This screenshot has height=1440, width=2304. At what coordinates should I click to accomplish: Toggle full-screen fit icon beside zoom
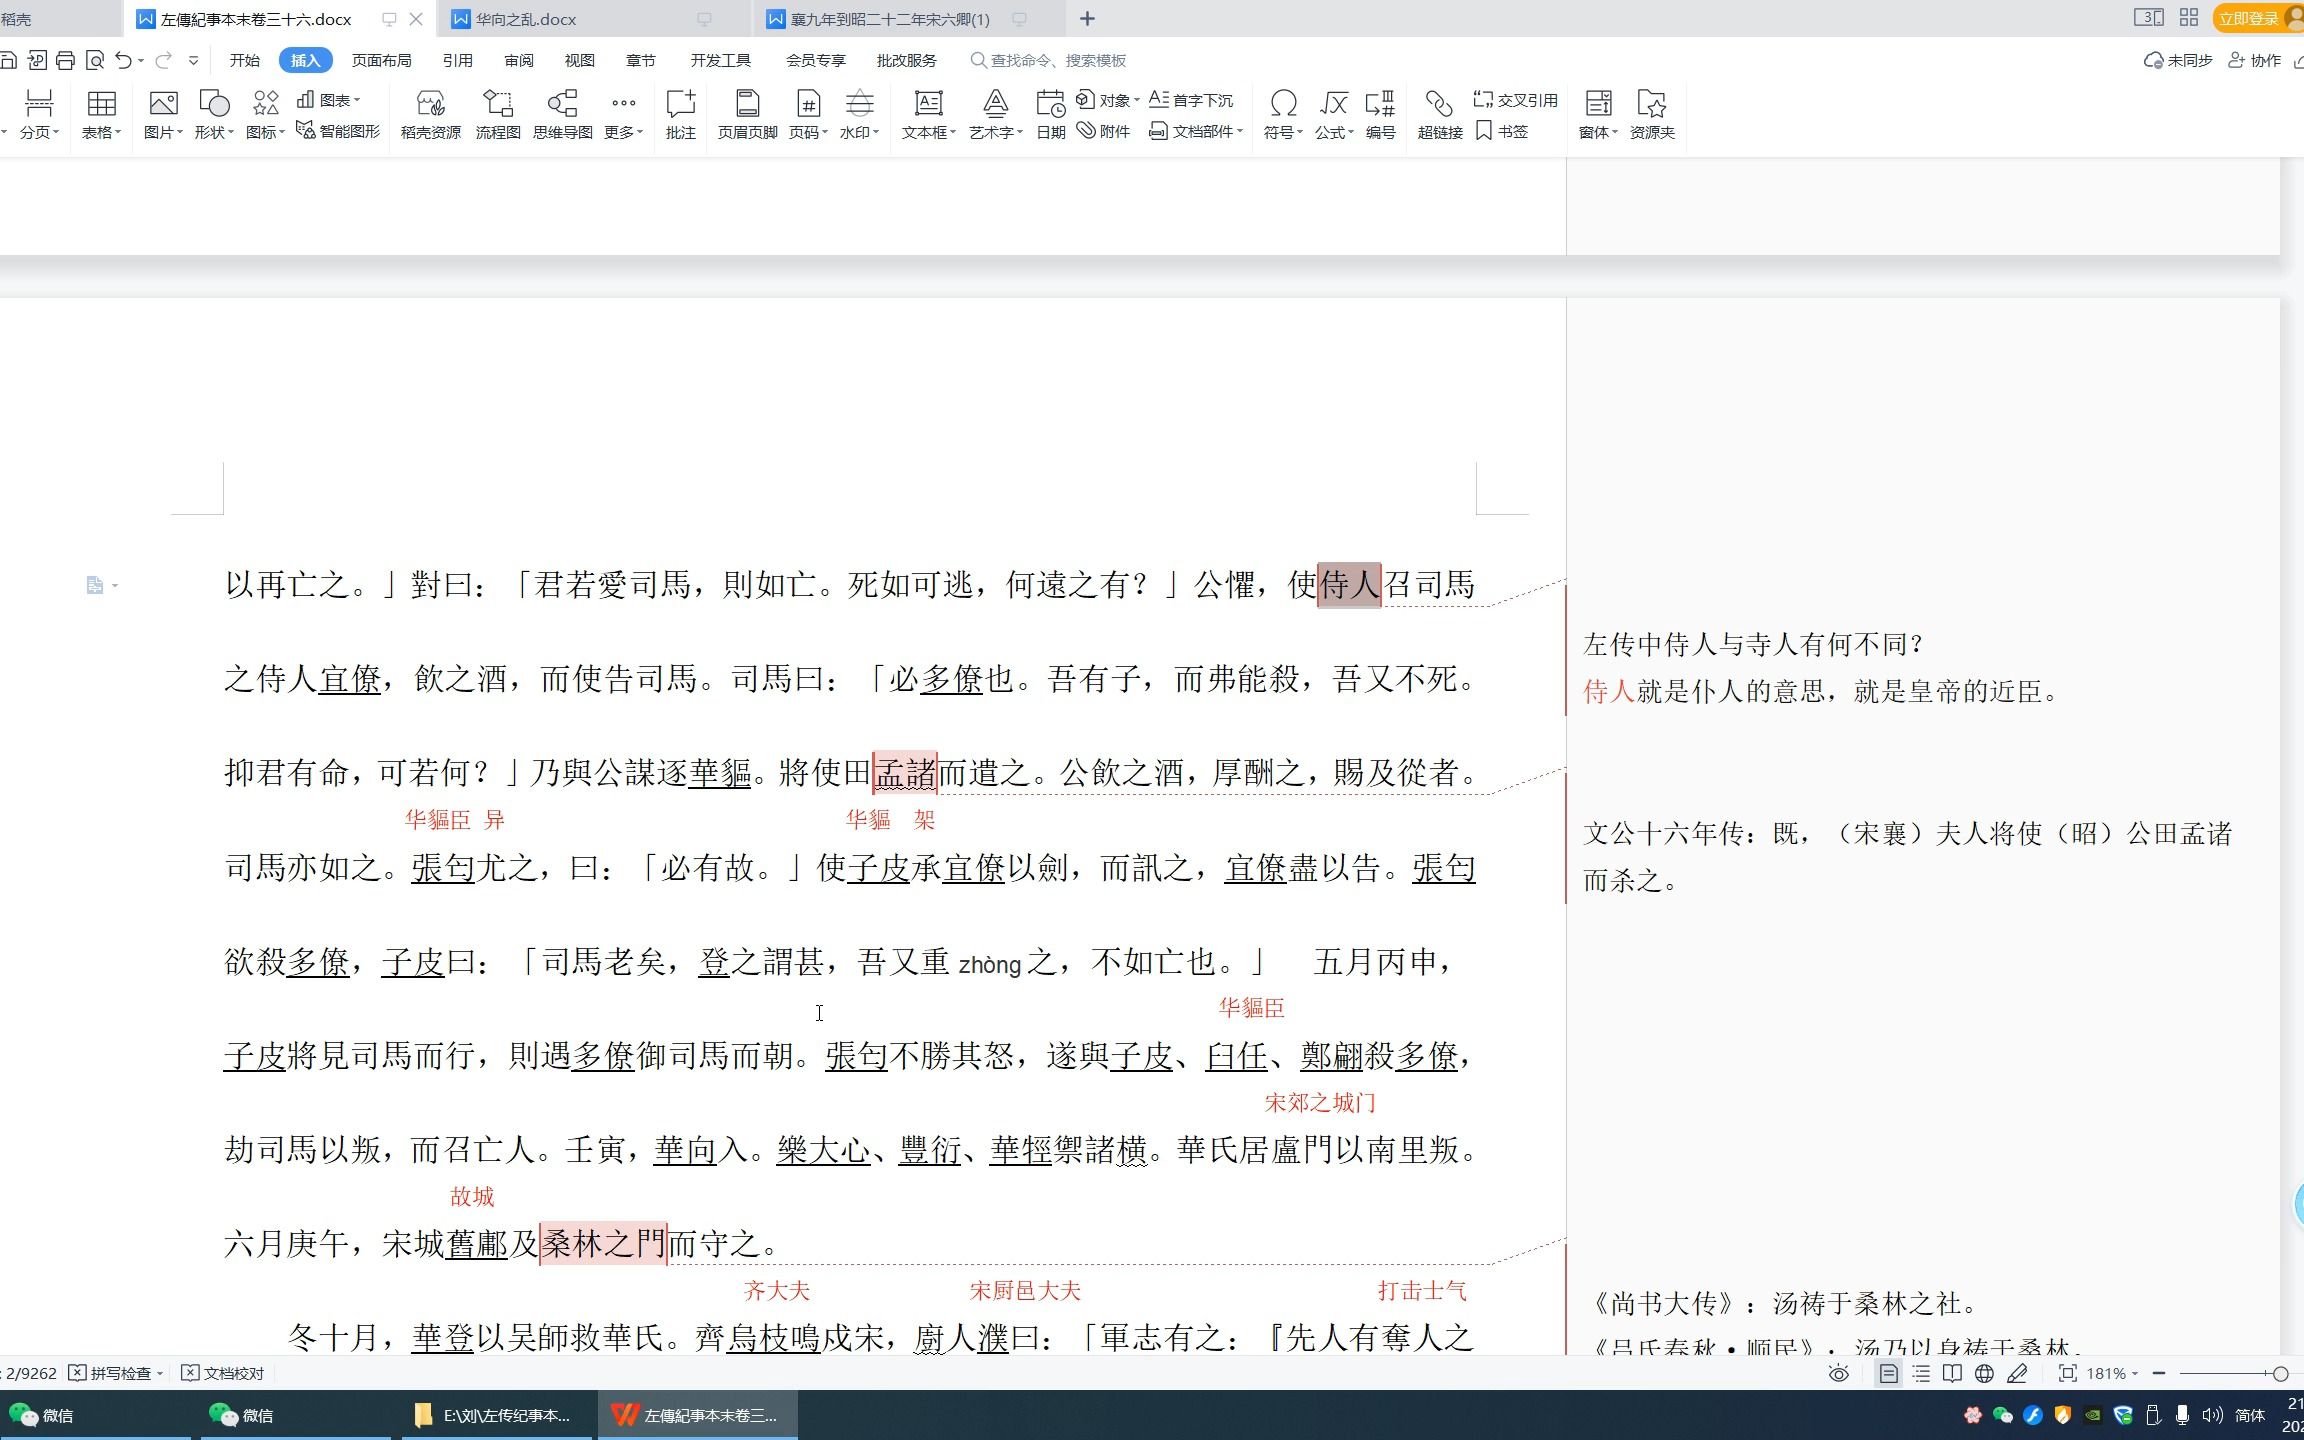[2067, 1373]
